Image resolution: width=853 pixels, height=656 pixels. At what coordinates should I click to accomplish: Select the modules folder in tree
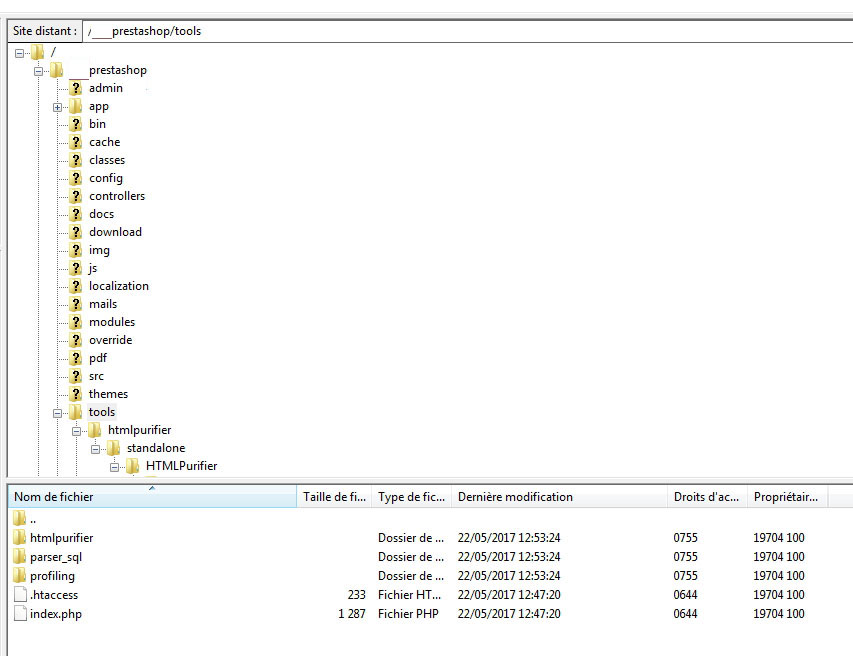(x=112, y=321)
